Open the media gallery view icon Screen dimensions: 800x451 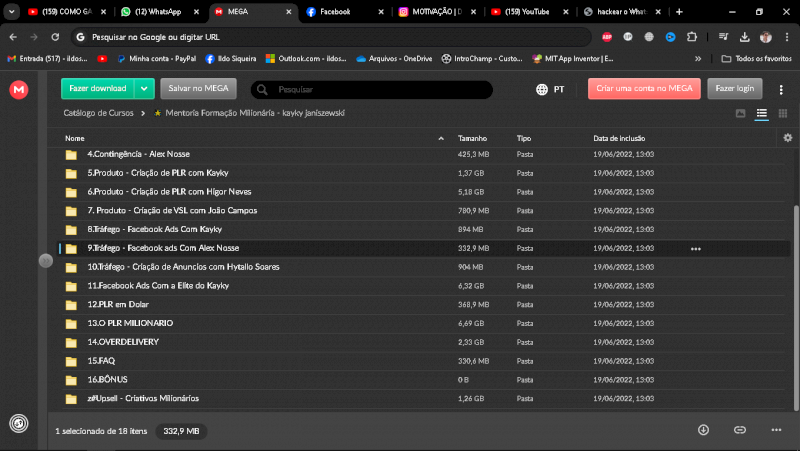click(740, 113)
